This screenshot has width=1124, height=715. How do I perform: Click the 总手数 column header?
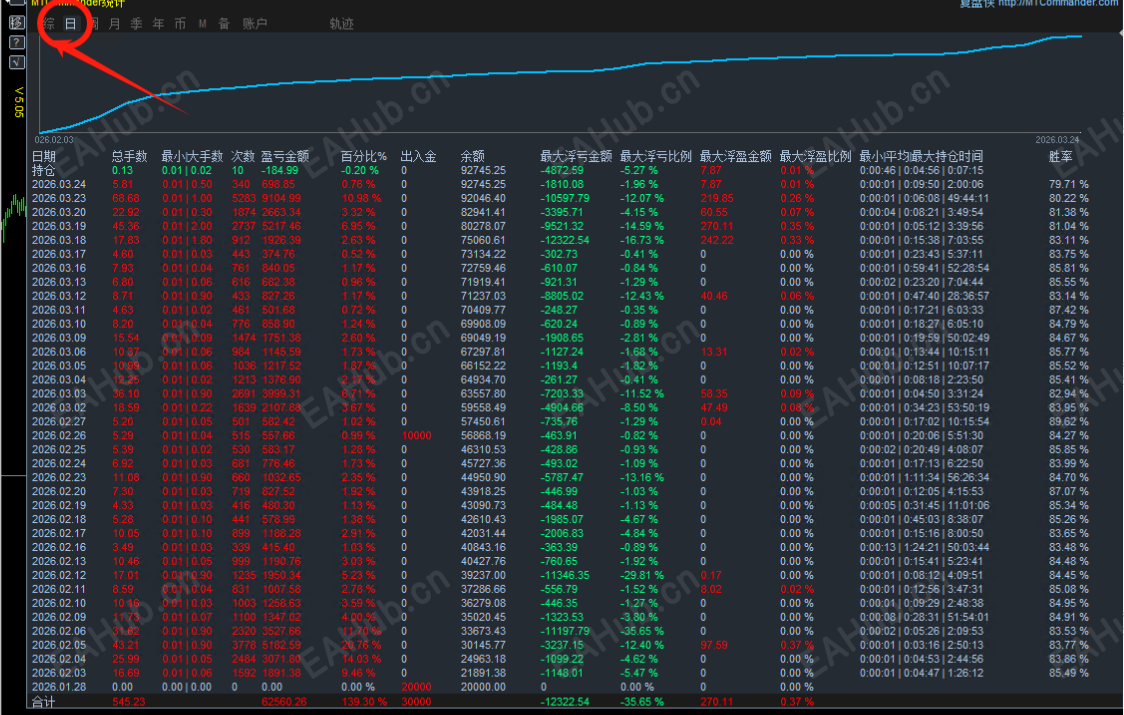point(129,156)
